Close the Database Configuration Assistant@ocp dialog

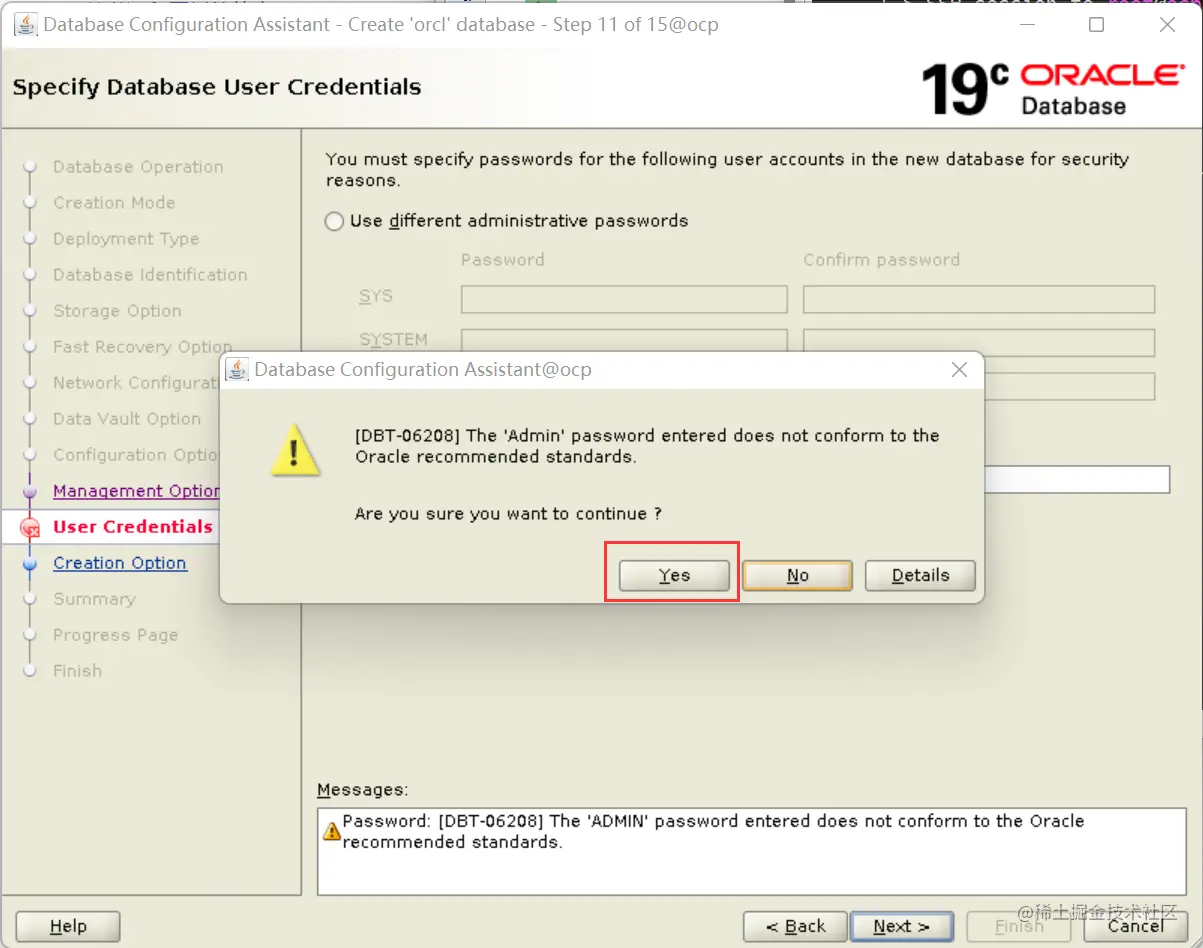pos(959,370)
